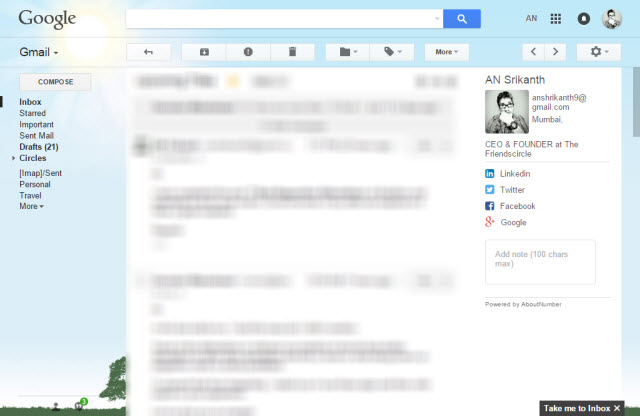640x416 pixels.
Task: Click the Compose button
Action: click(x=56, y=82)
